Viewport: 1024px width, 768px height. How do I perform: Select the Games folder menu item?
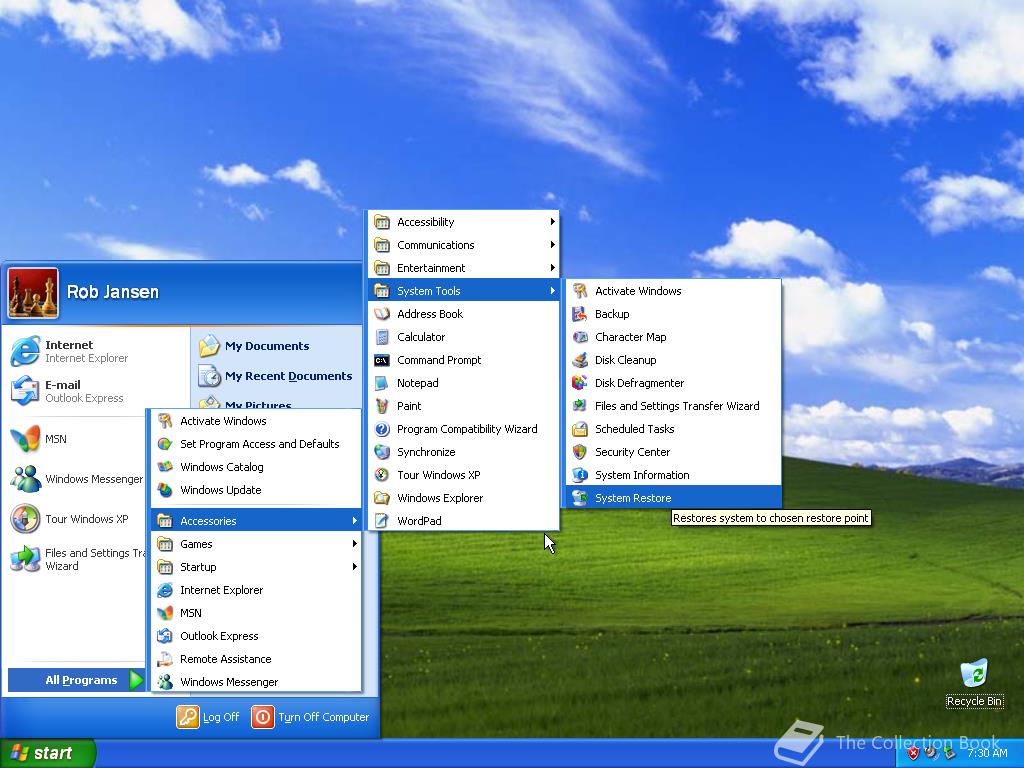pos(256,544)
